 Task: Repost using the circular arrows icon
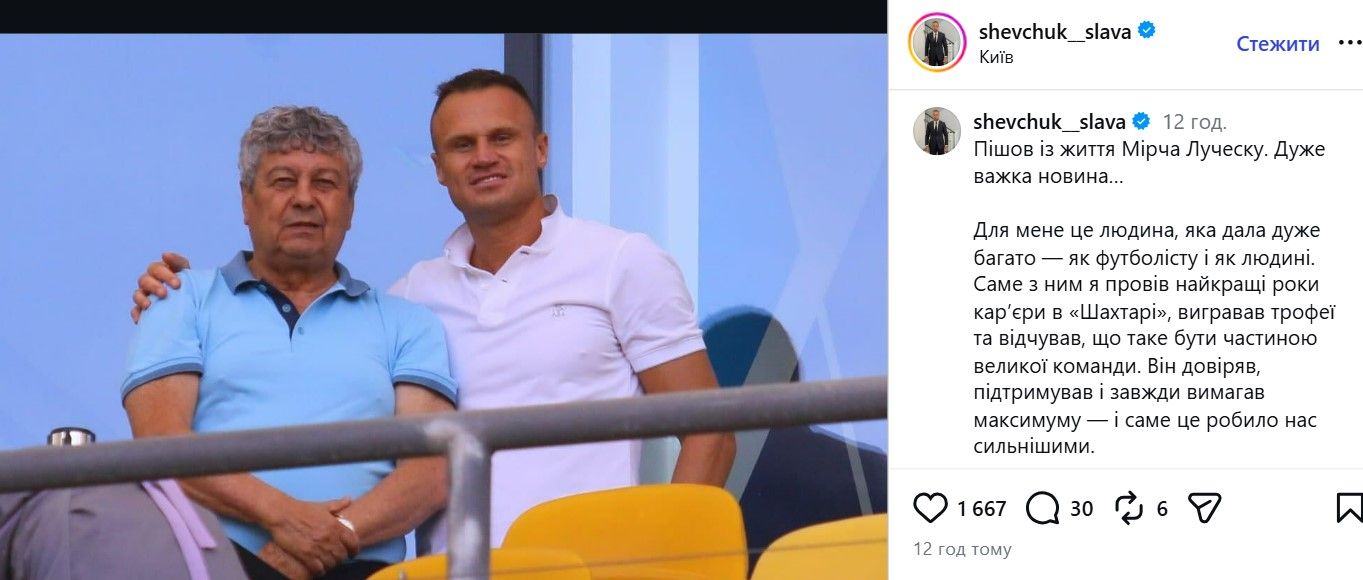[x=1128, y=508]
